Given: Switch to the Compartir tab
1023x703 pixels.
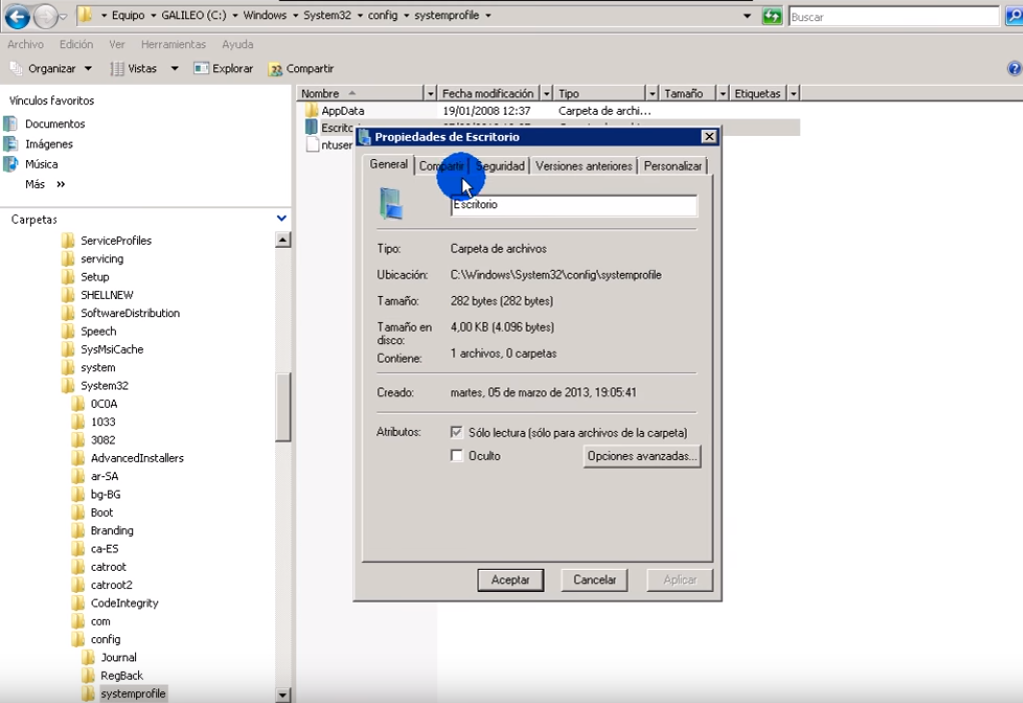Looking at the screenshot, I should click(442, 166).
